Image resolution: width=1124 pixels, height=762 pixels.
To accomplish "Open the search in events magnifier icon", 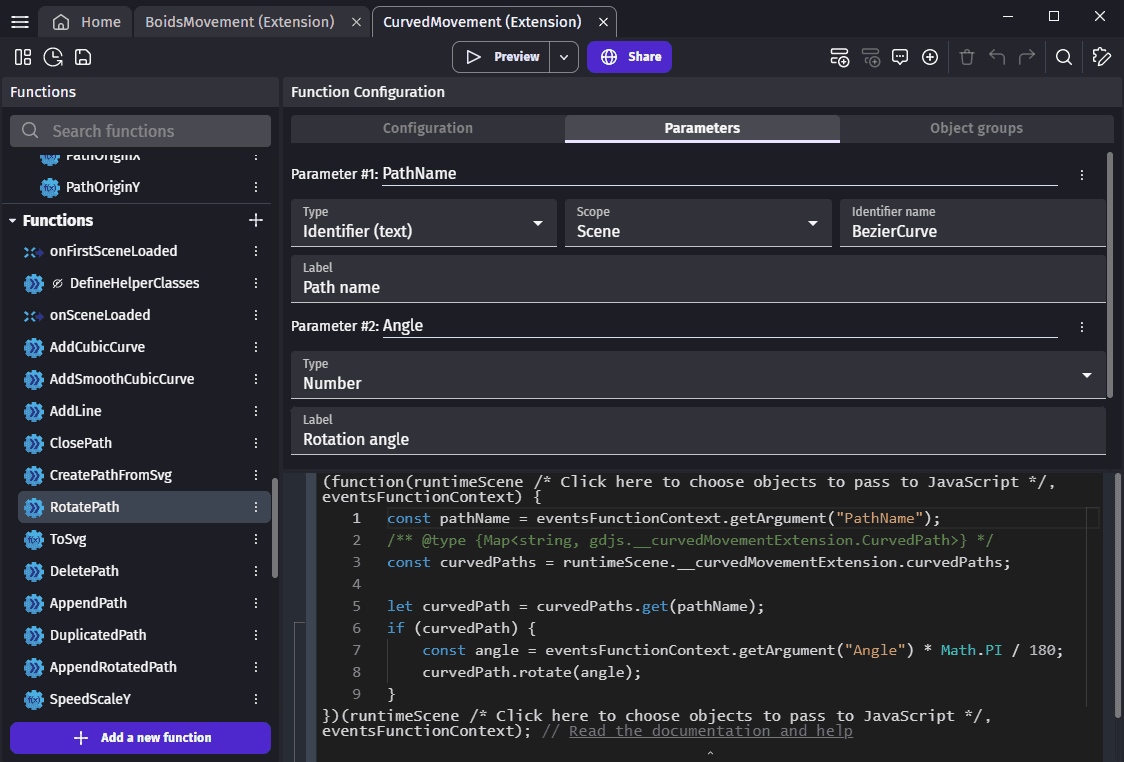I will click(x=1064, y=57).
